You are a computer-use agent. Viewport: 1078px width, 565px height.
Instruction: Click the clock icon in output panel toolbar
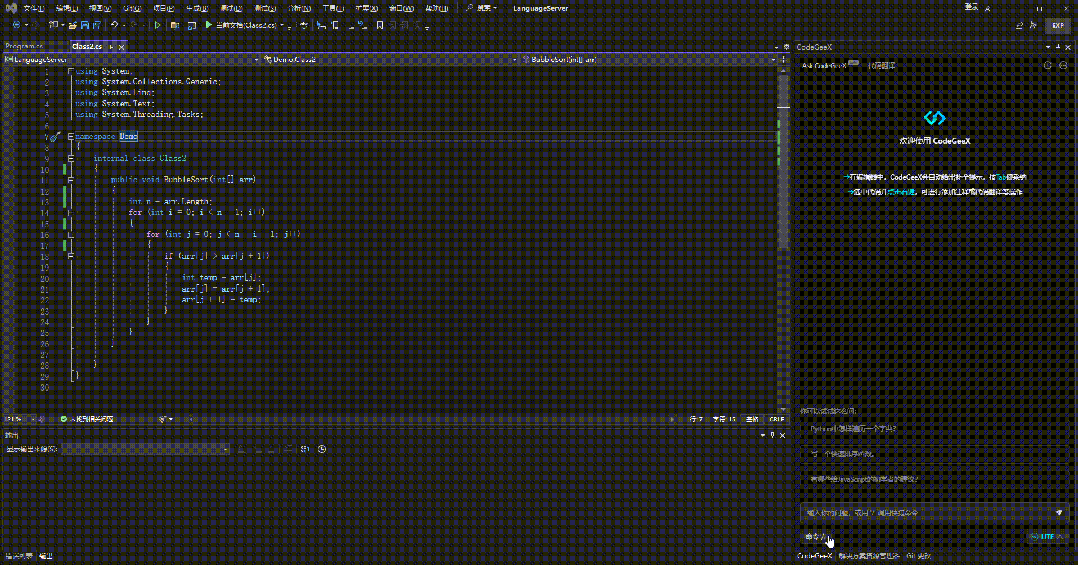tap(322, 449)
